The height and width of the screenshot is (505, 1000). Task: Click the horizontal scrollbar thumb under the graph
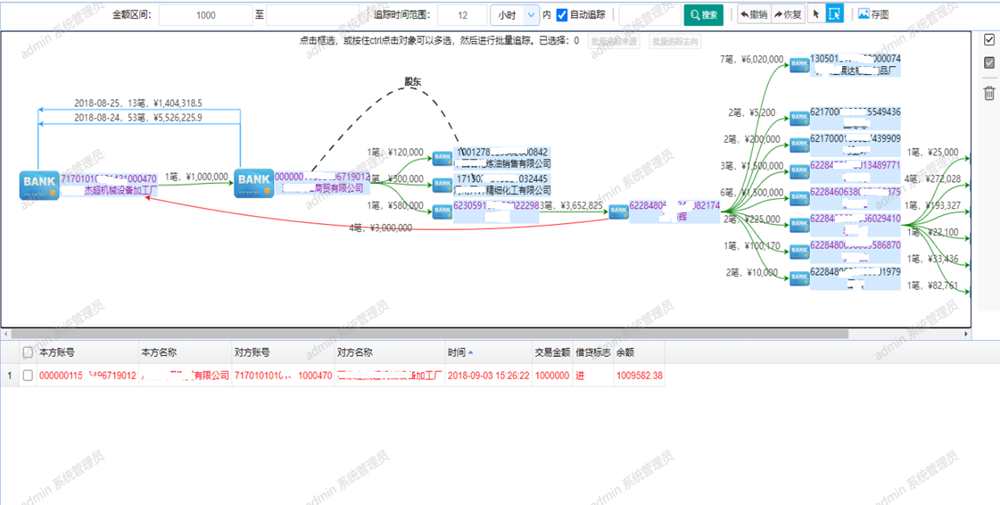[x=430, y=333]
